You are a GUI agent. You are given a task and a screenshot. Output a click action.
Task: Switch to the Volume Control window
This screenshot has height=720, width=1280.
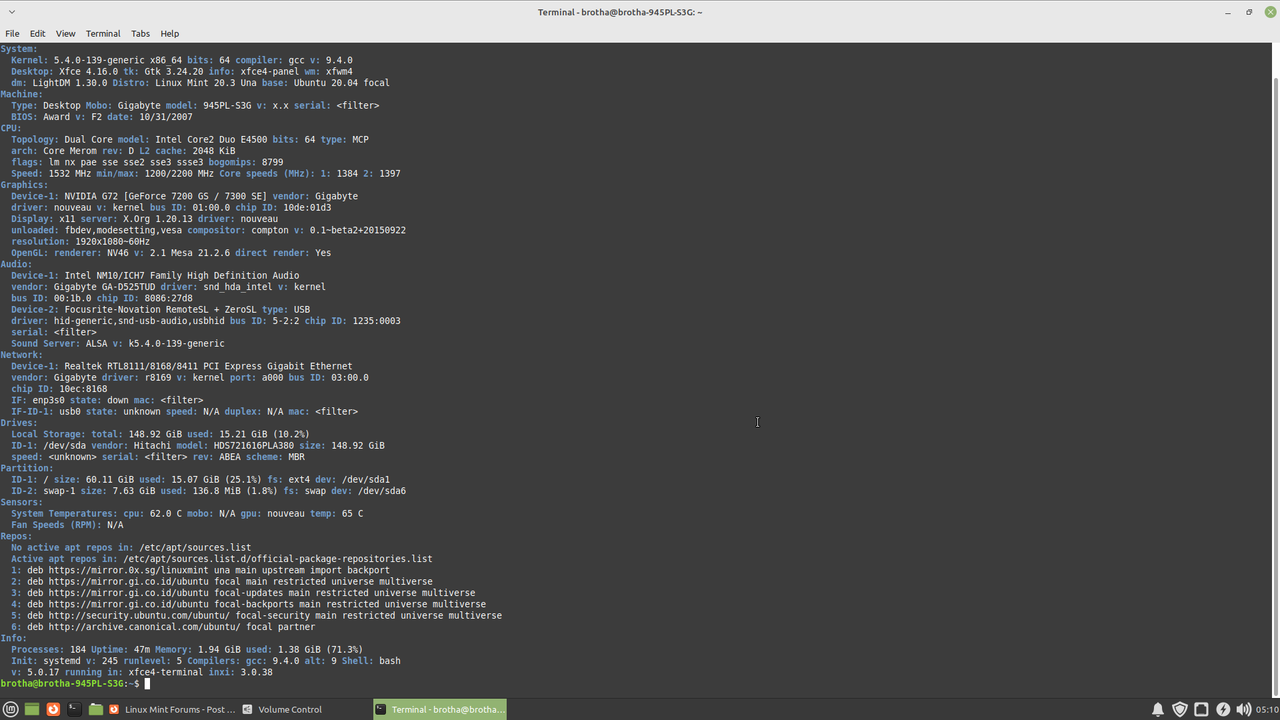point(290,709)
